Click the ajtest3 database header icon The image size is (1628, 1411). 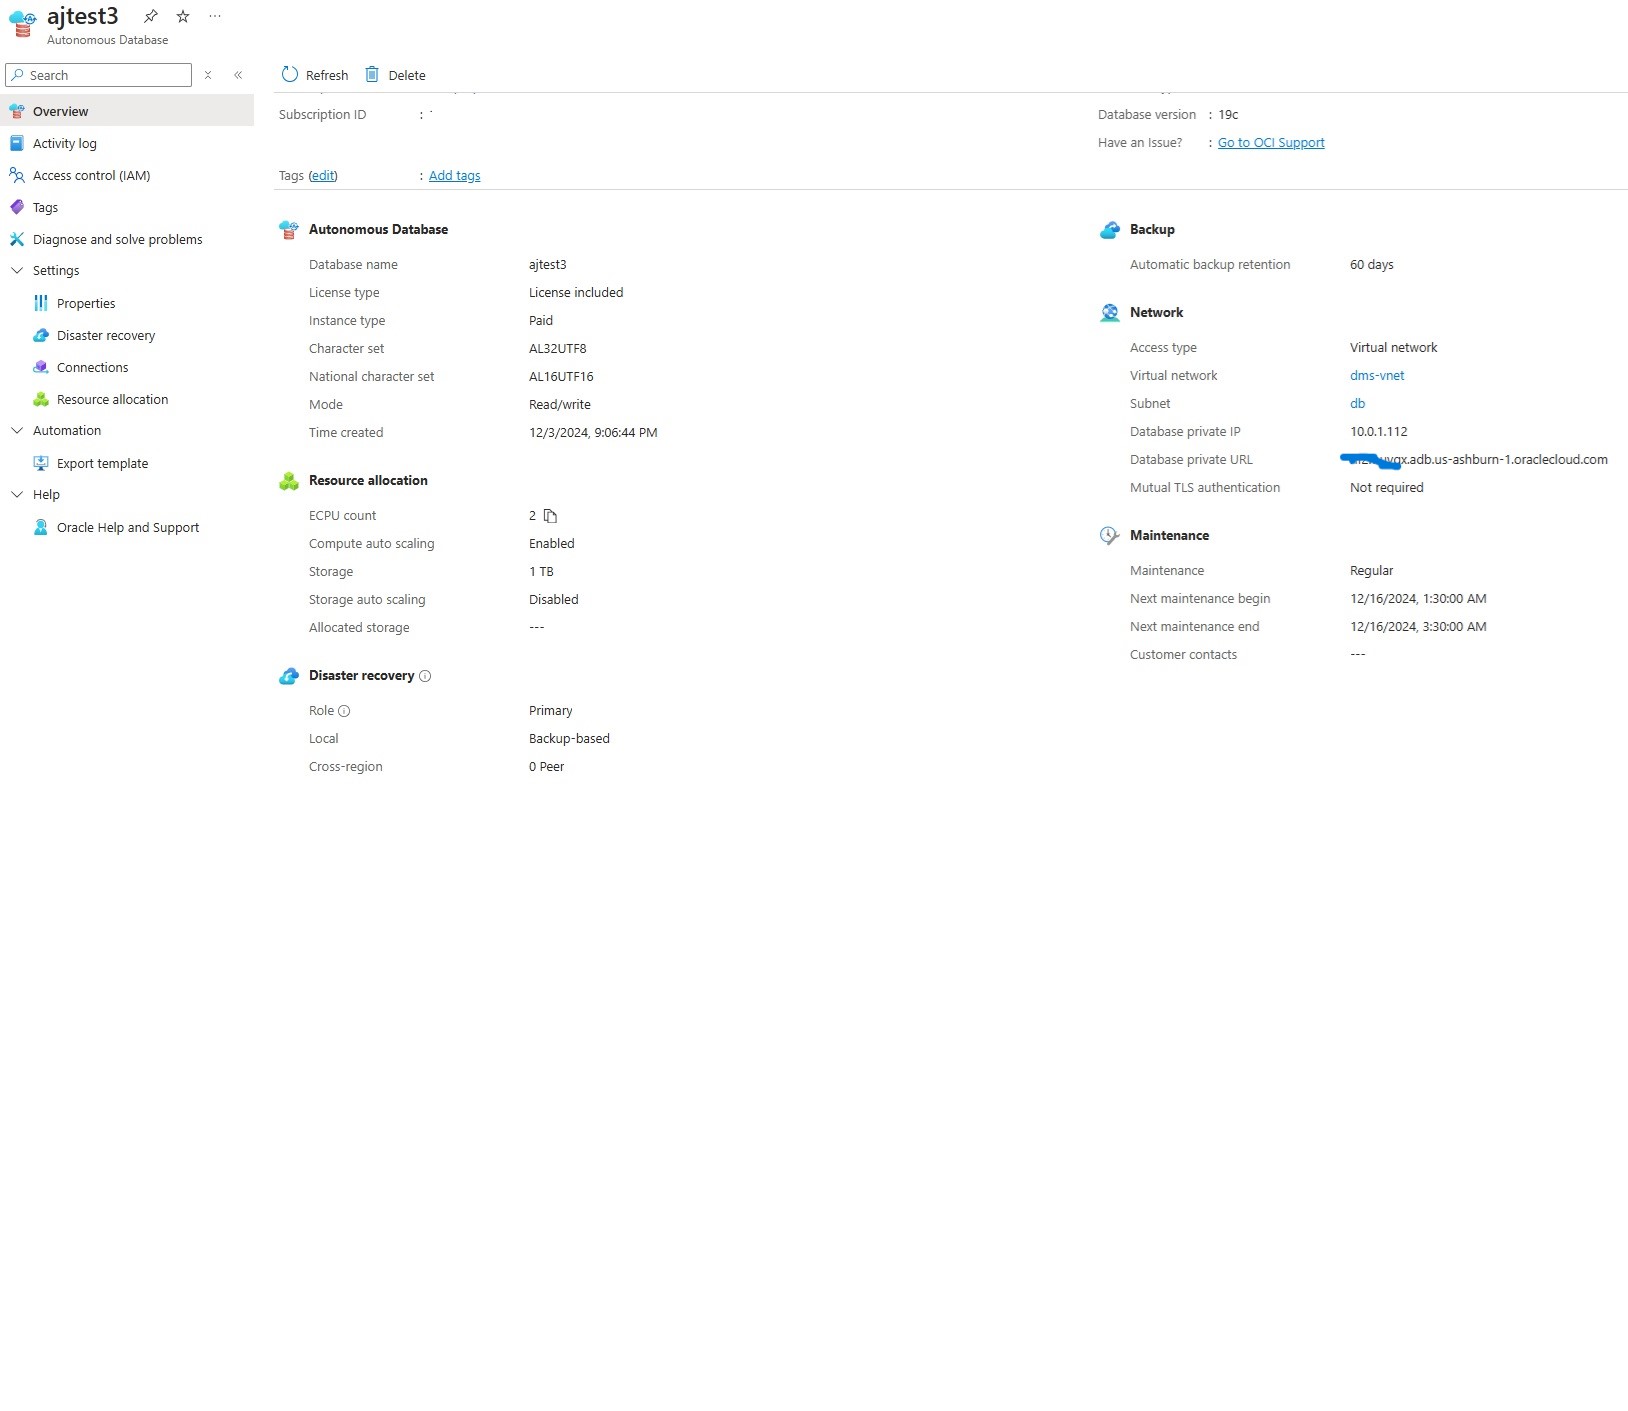23,25
